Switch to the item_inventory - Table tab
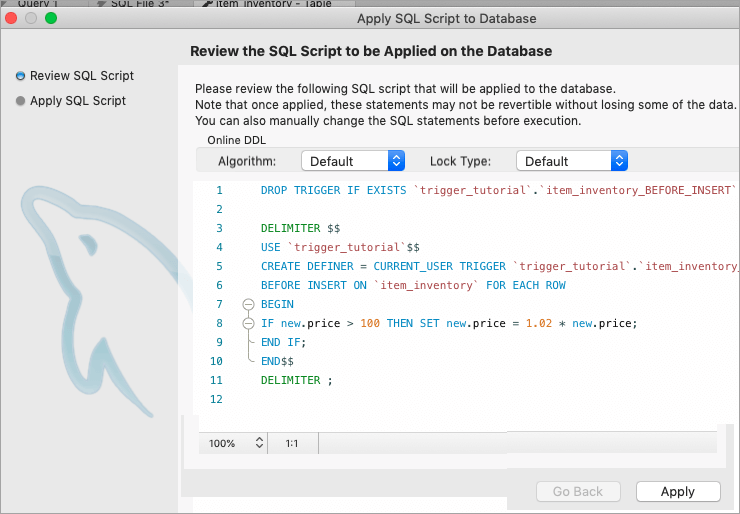The height and width of the screenshot is (514, 740). click(274, 3)
